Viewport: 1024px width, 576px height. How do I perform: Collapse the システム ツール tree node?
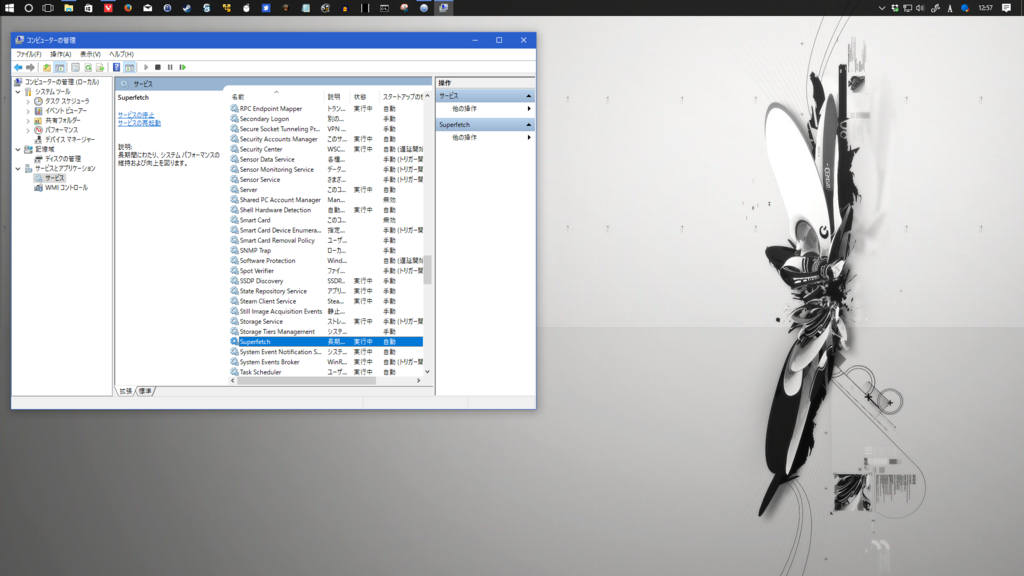pos(18,92)
